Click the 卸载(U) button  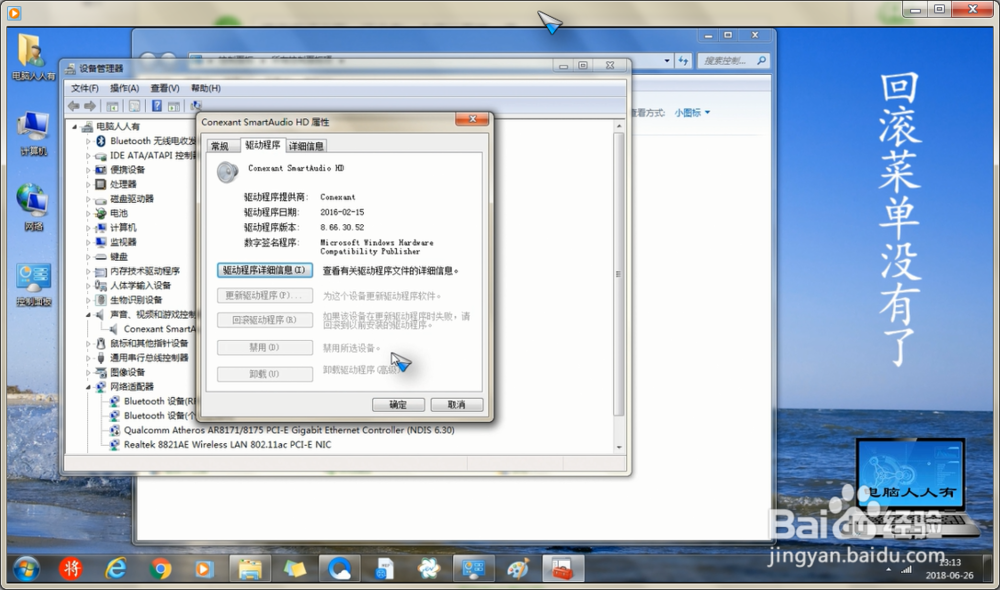tap(265, 374)
